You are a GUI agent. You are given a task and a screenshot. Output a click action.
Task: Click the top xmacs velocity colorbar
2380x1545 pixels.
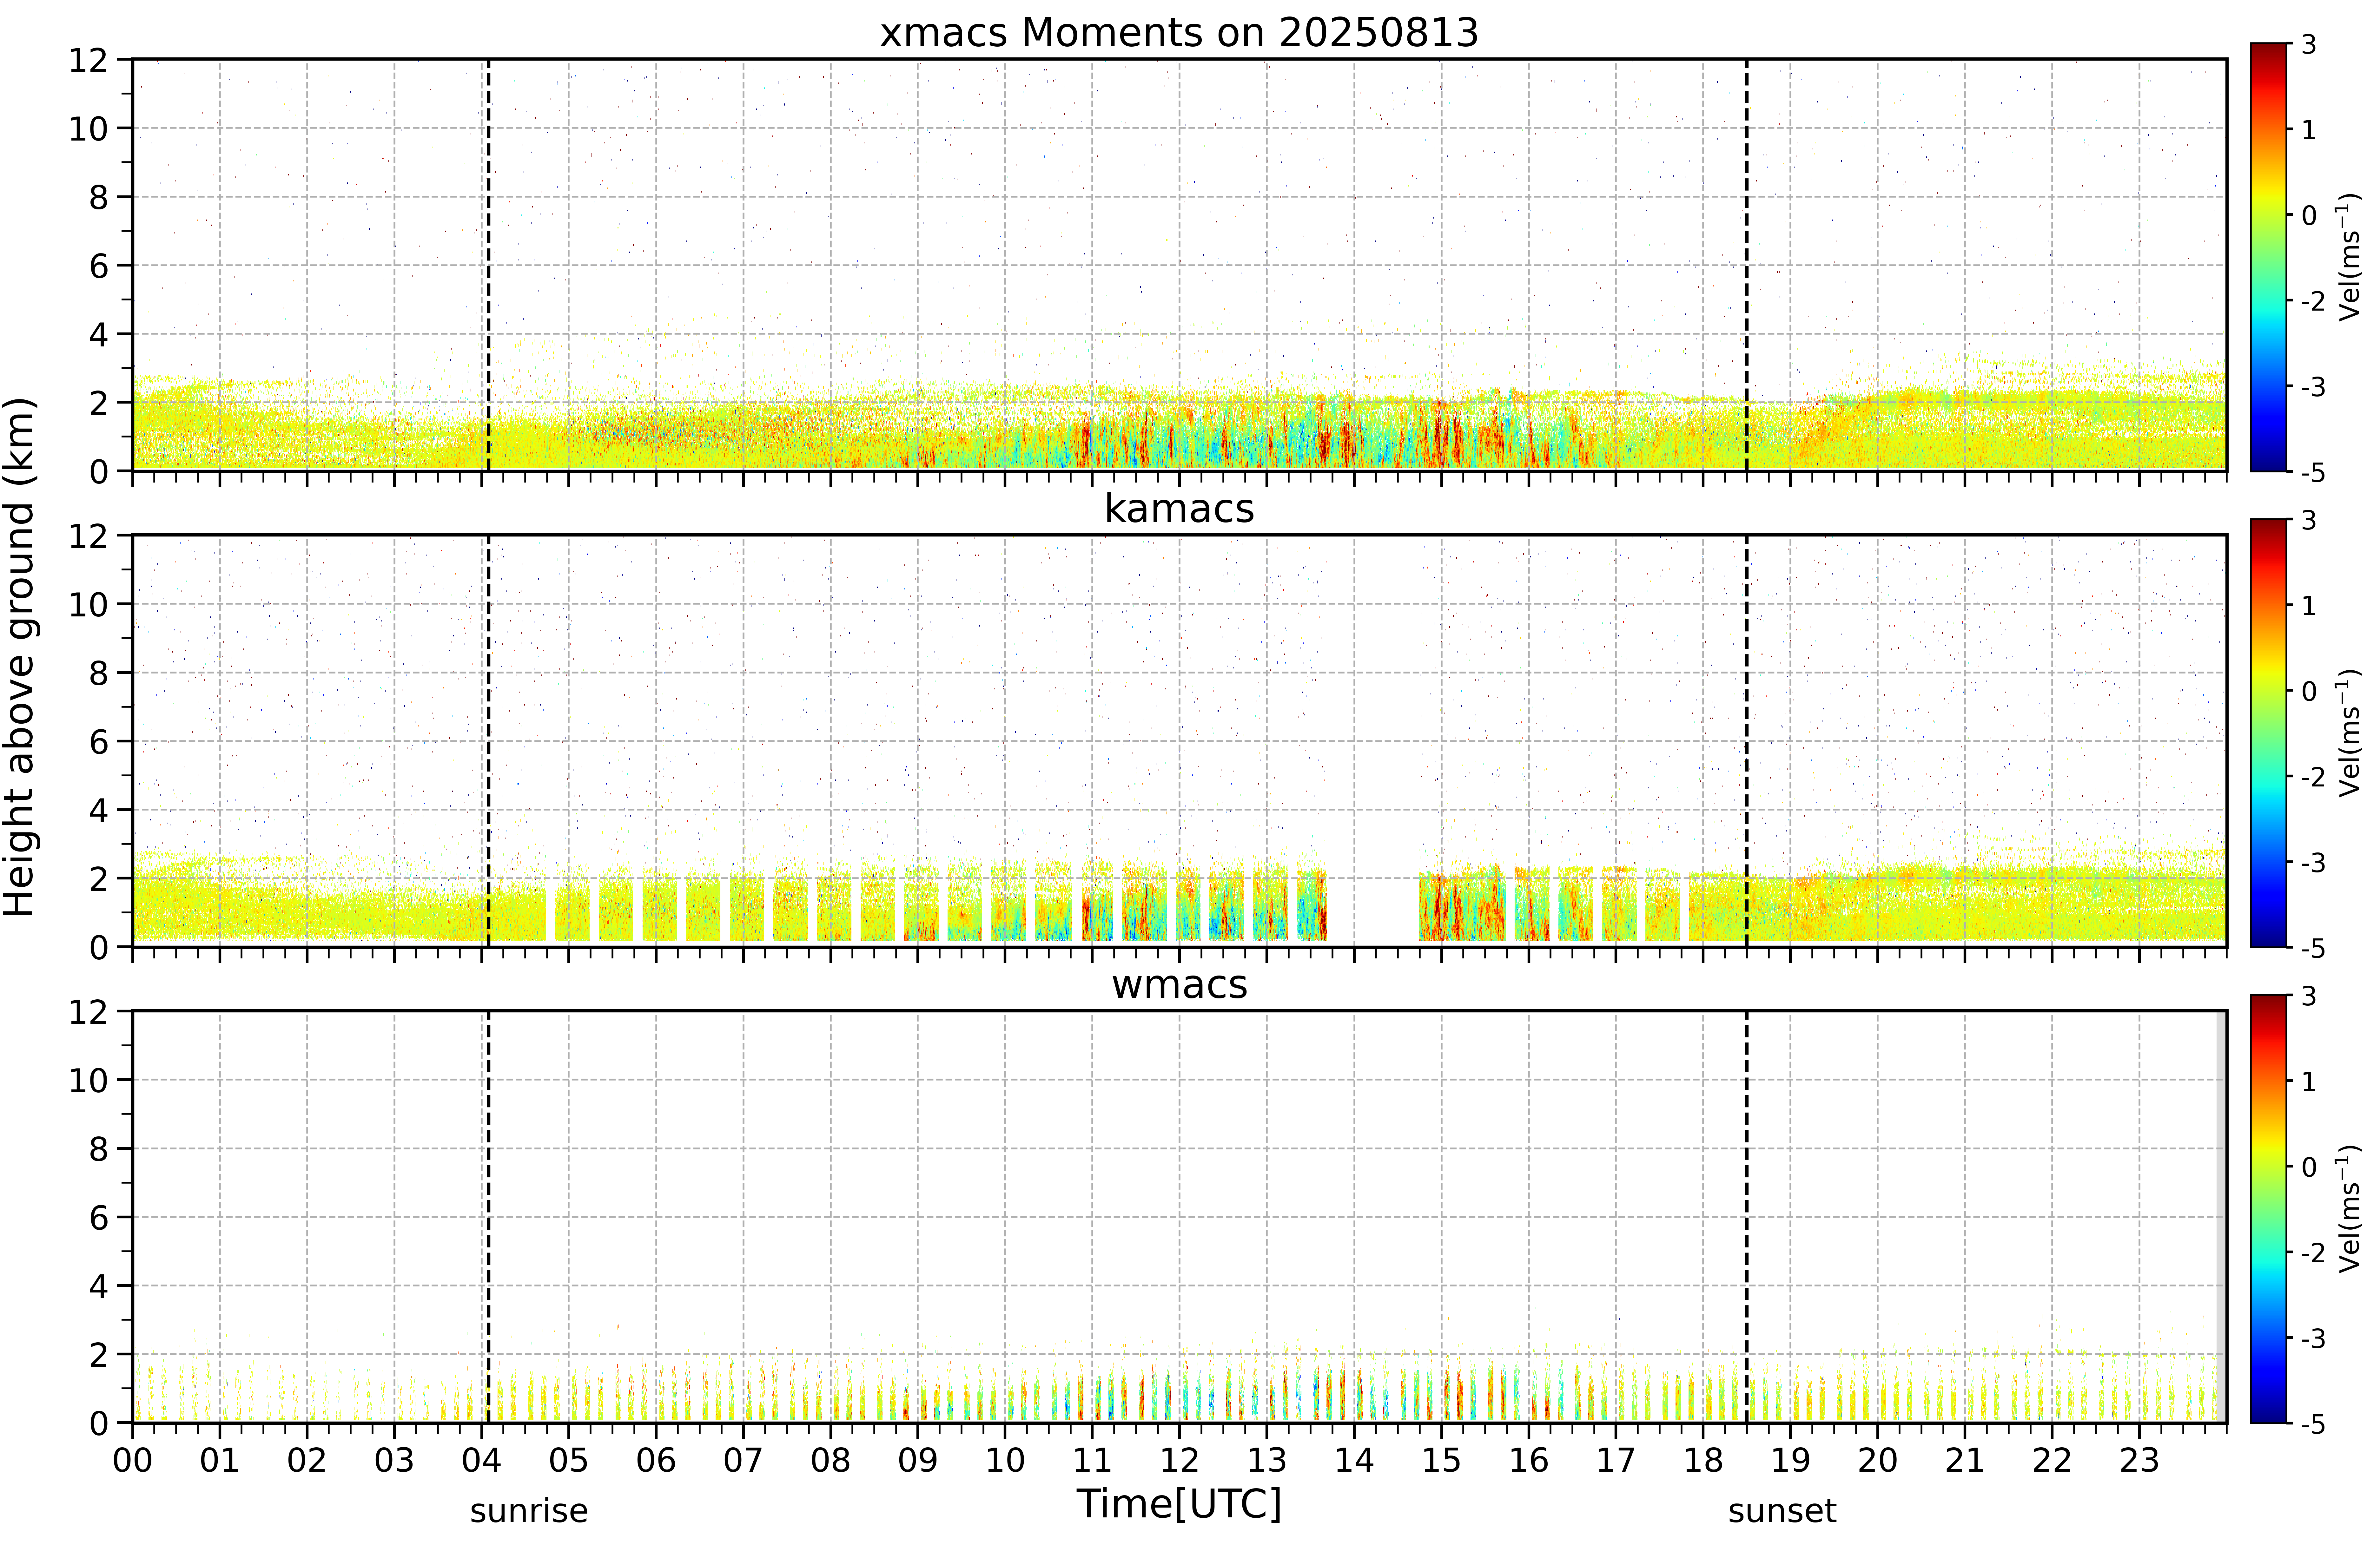tap(2269, 257)
